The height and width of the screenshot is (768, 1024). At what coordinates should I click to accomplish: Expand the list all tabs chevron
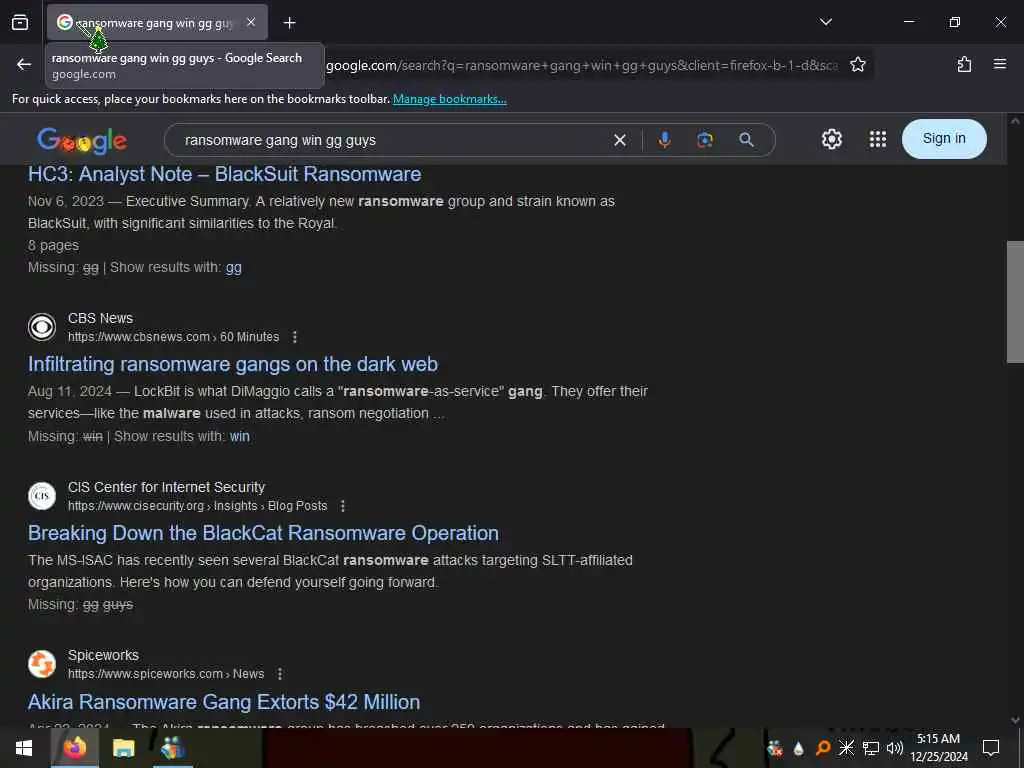click(825, 22)
